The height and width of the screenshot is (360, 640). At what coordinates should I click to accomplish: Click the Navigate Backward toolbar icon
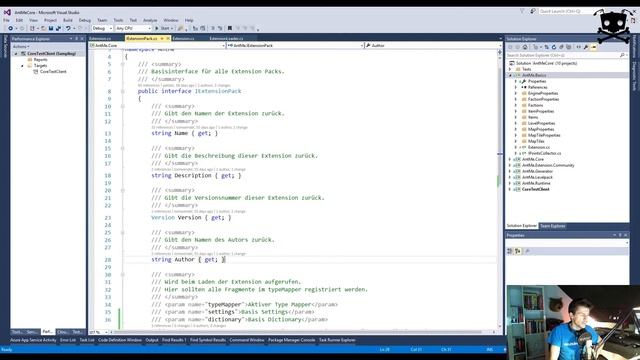pyautogui.click(x=10, y=28)
